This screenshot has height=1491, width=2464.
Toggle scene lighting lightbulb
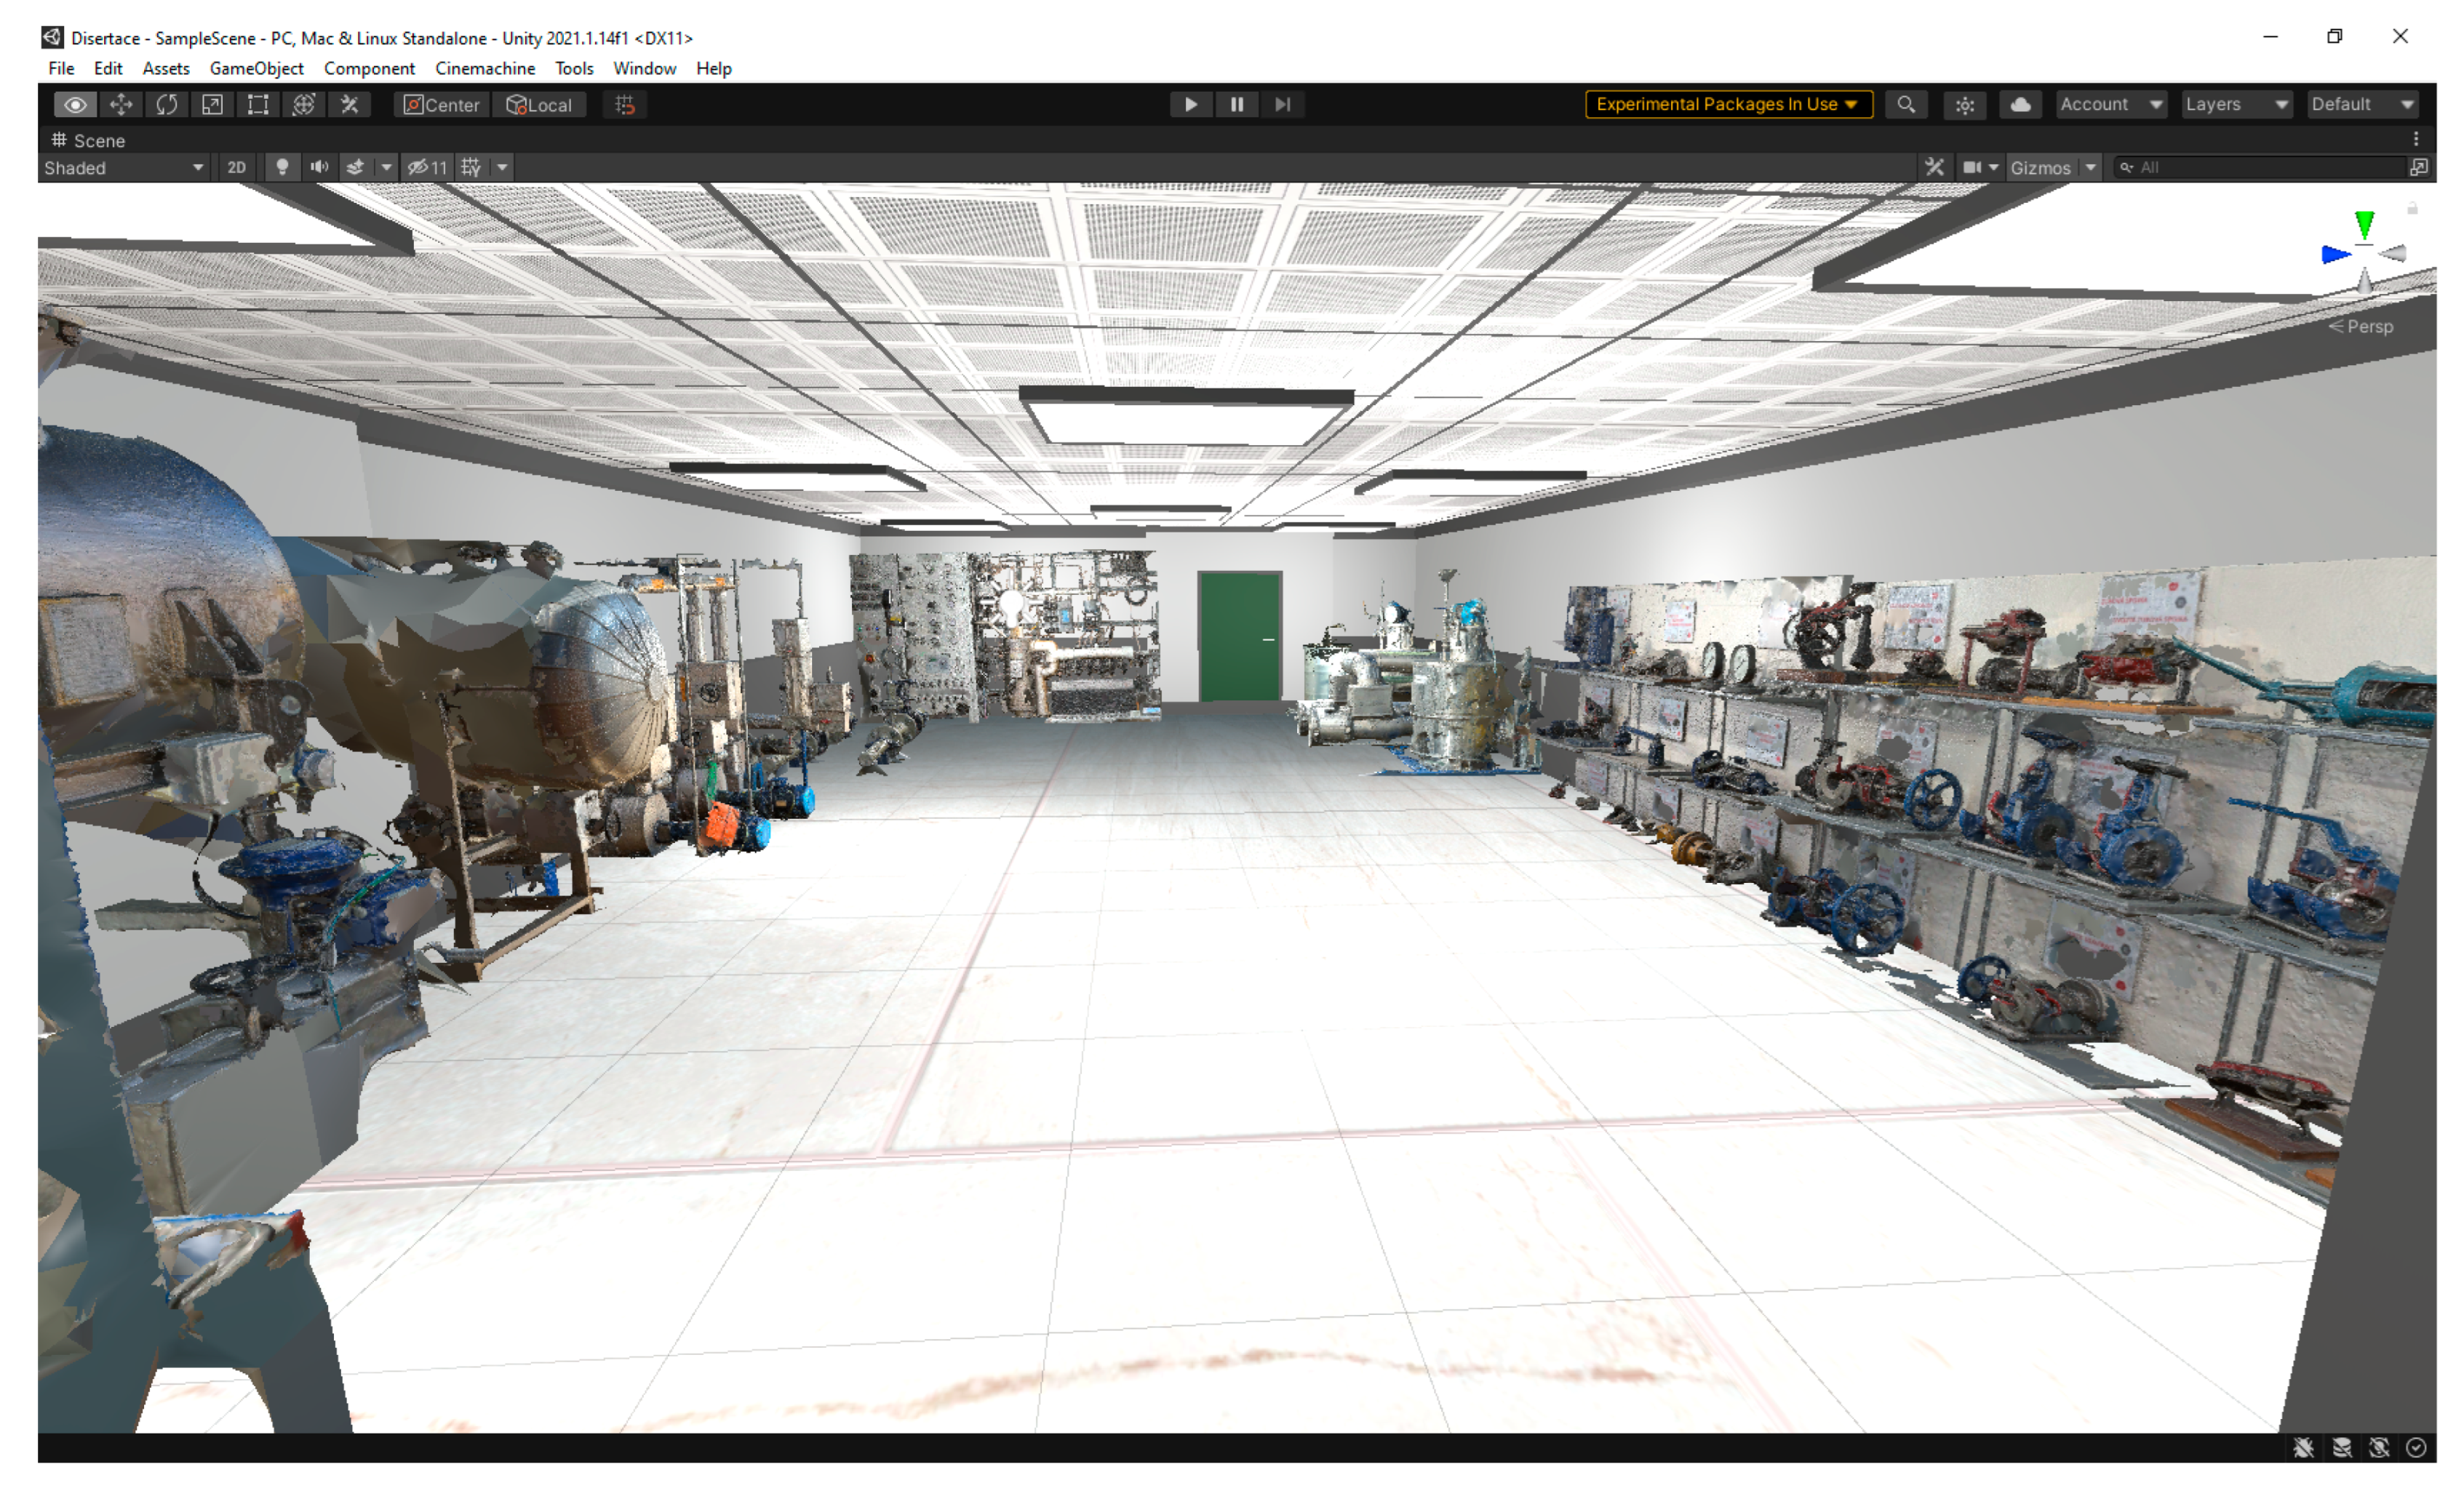282,168
